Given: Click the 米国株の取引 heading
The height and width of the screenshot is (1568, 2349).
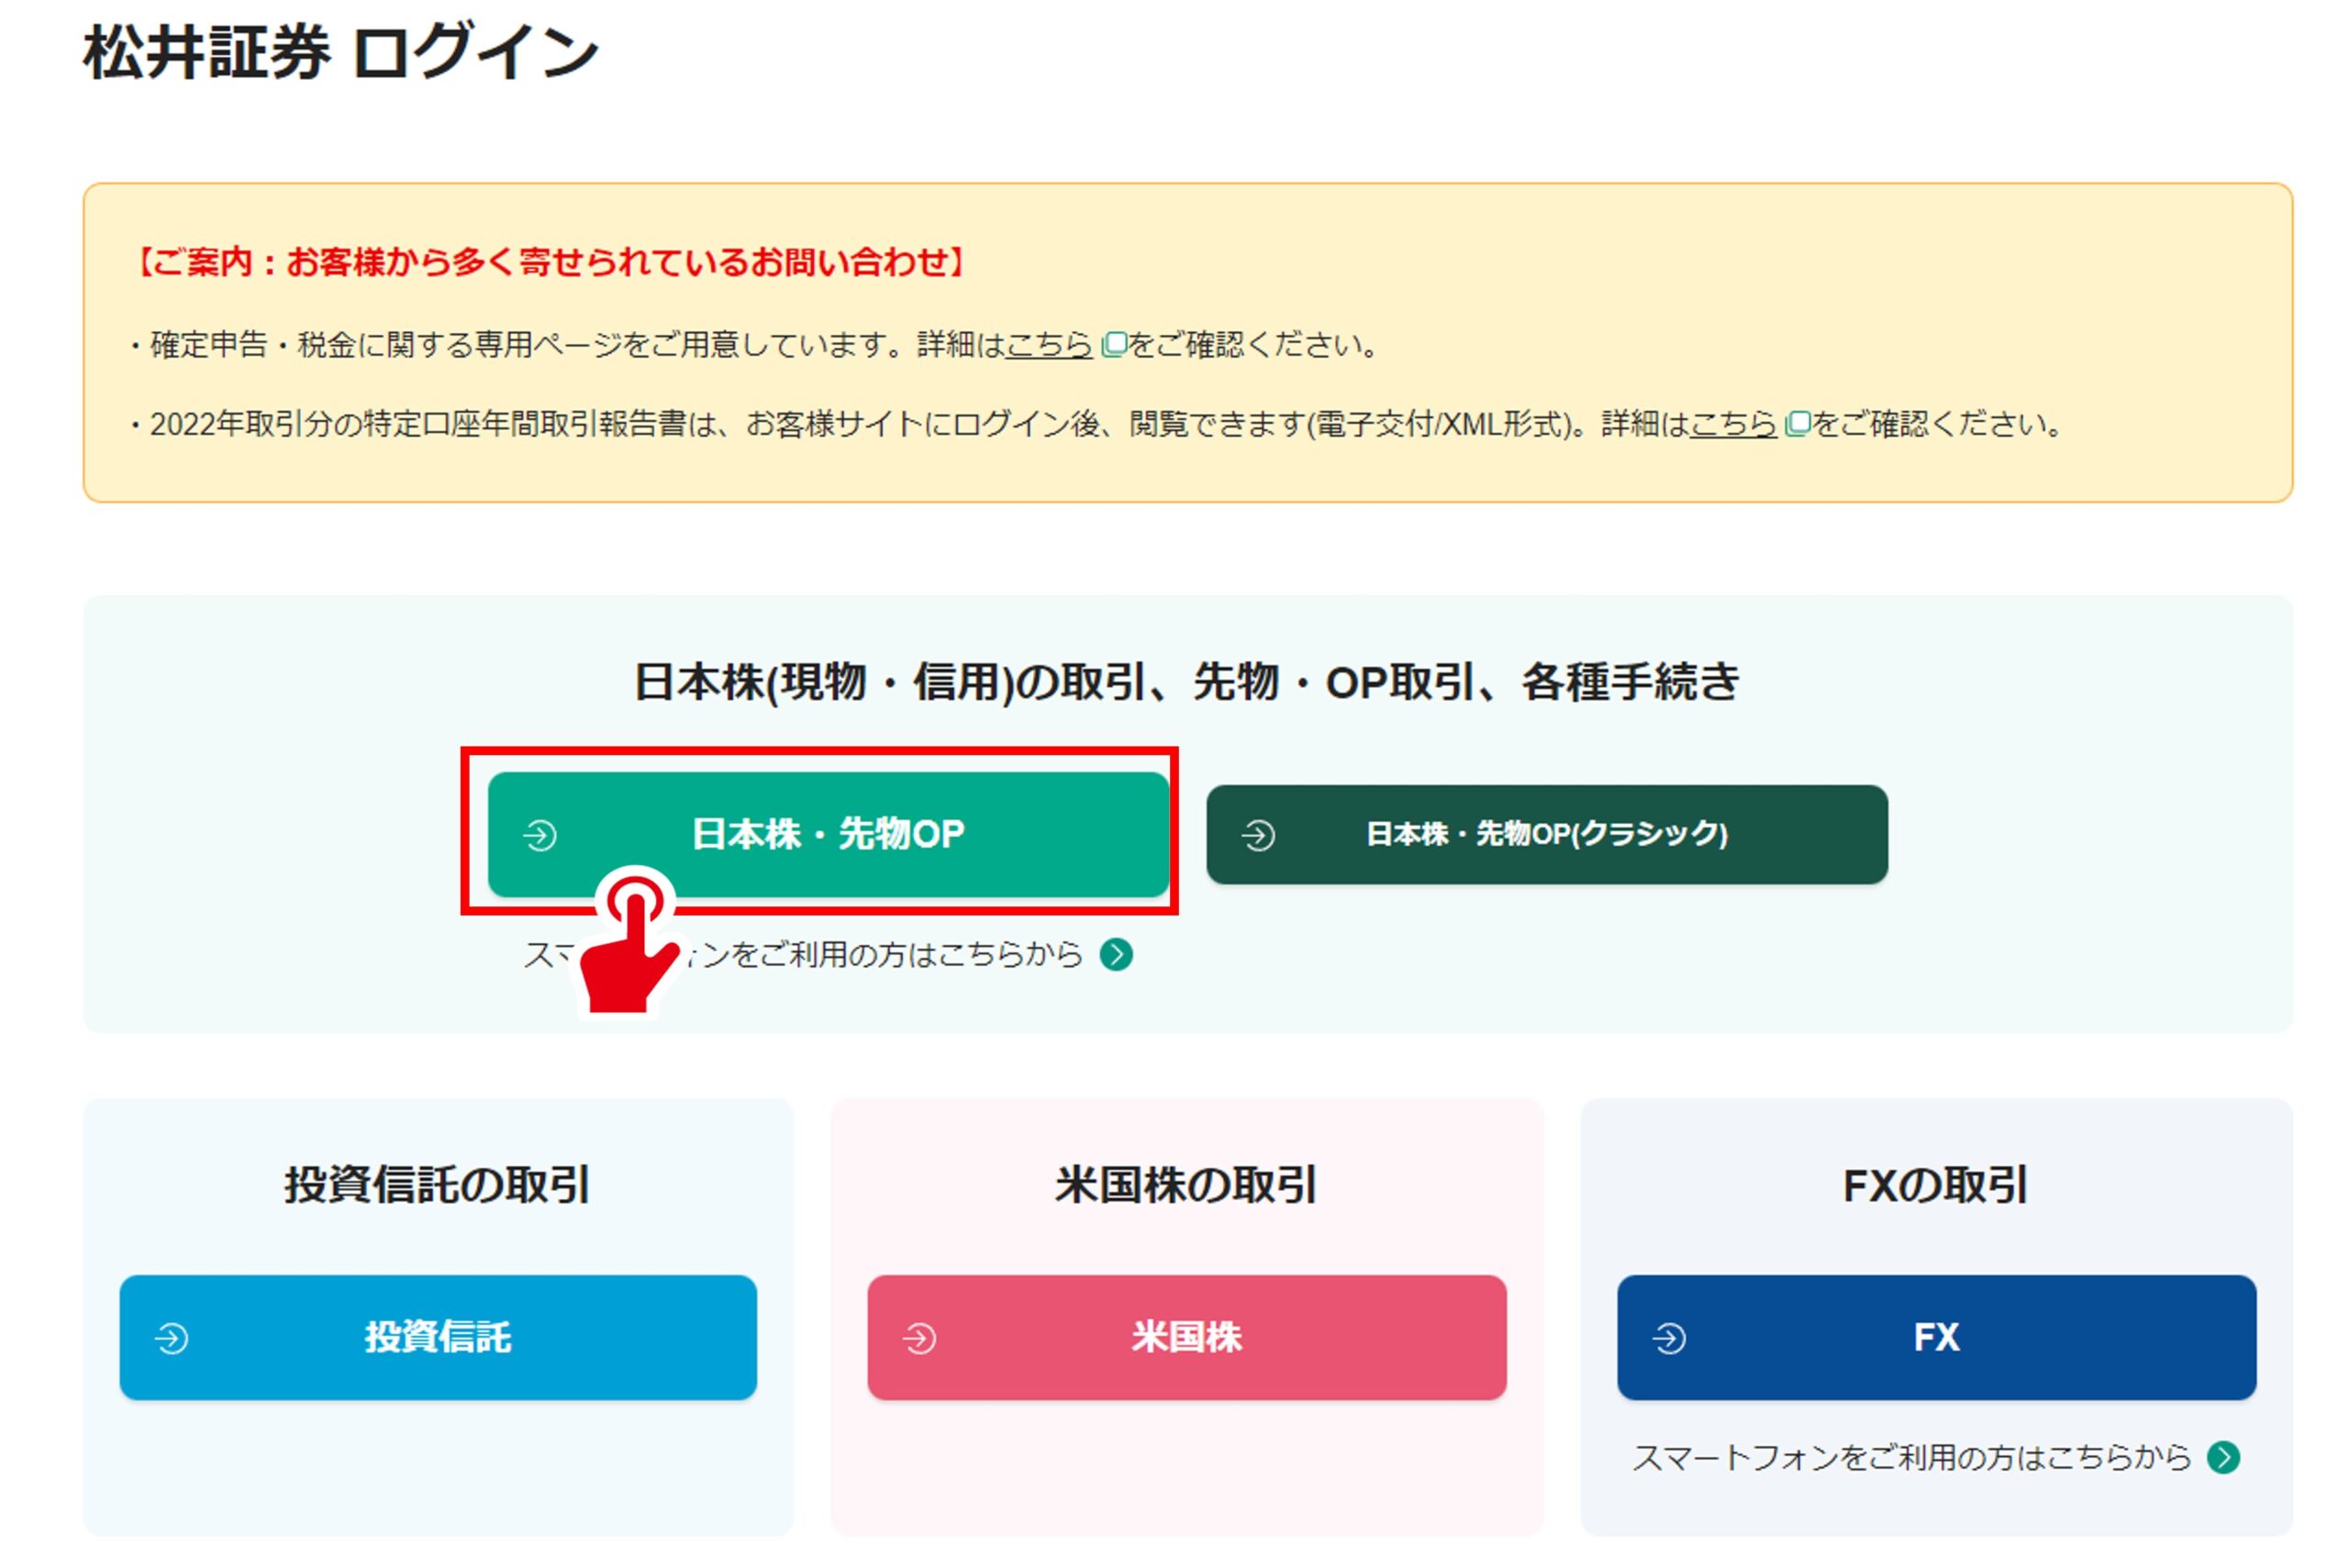Looking at the screenshot, I should (x=1186, y=1185).
